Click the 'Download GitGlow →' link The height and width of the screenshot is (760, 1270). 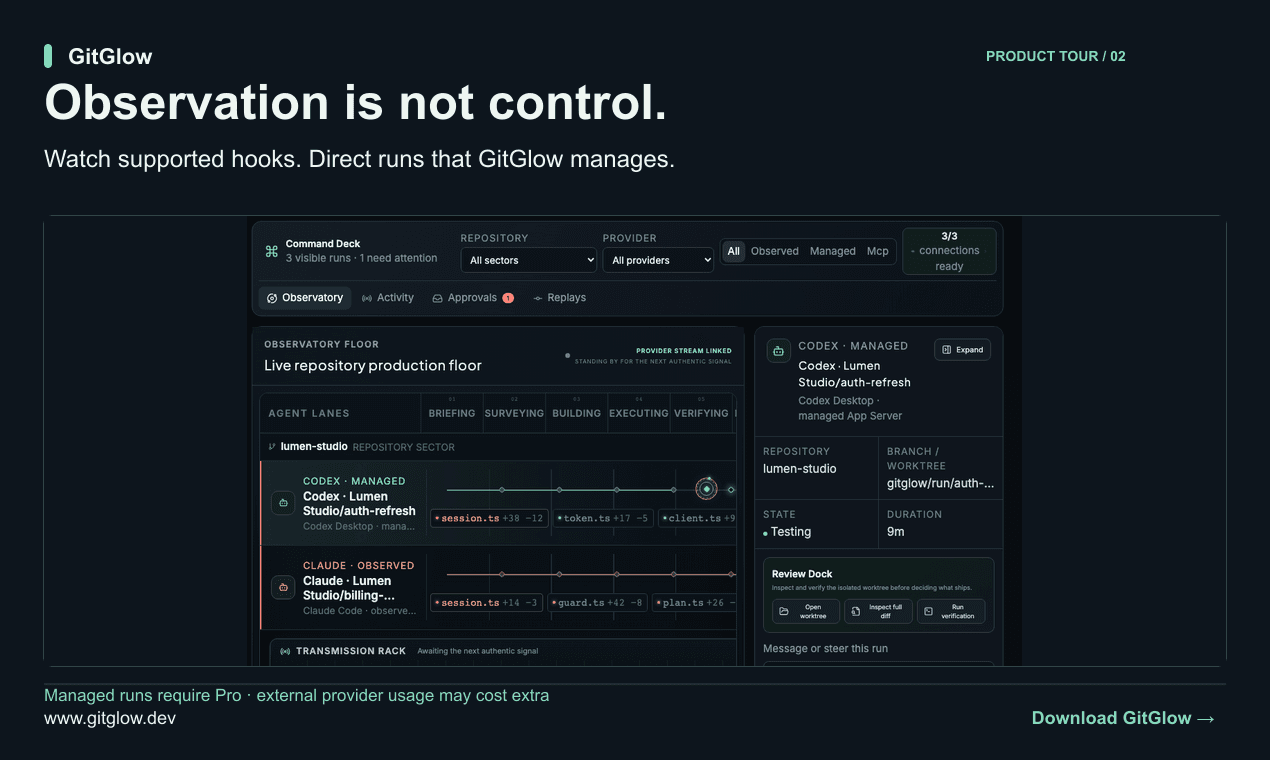pos(1123,718)
